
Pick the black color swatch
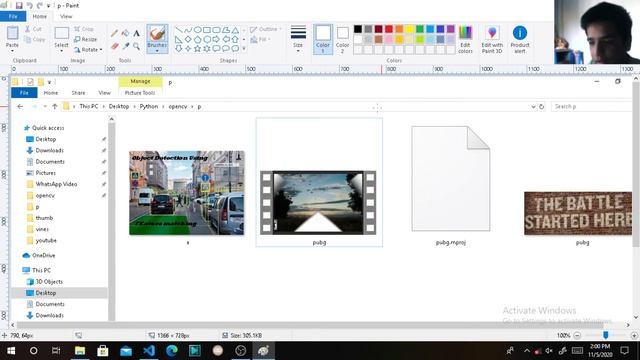(x=358, y=29)
